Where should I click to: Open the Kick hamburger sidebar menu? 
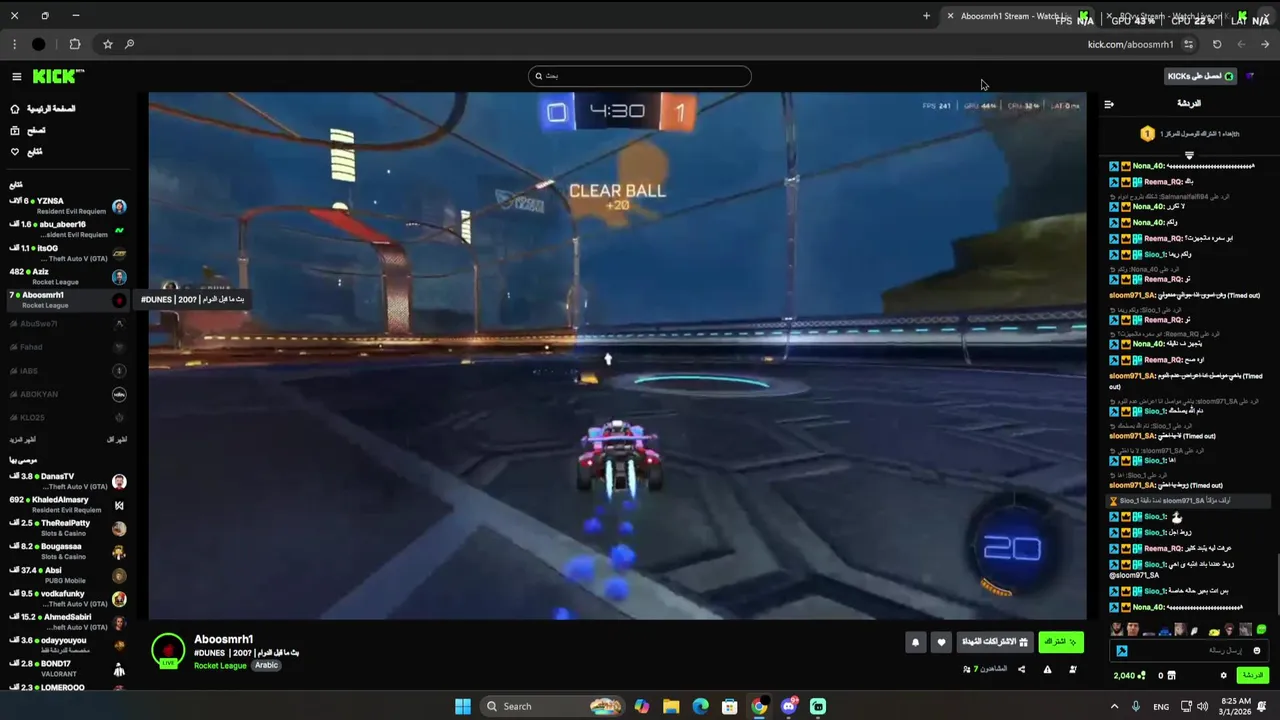click(x=16, y=76)
